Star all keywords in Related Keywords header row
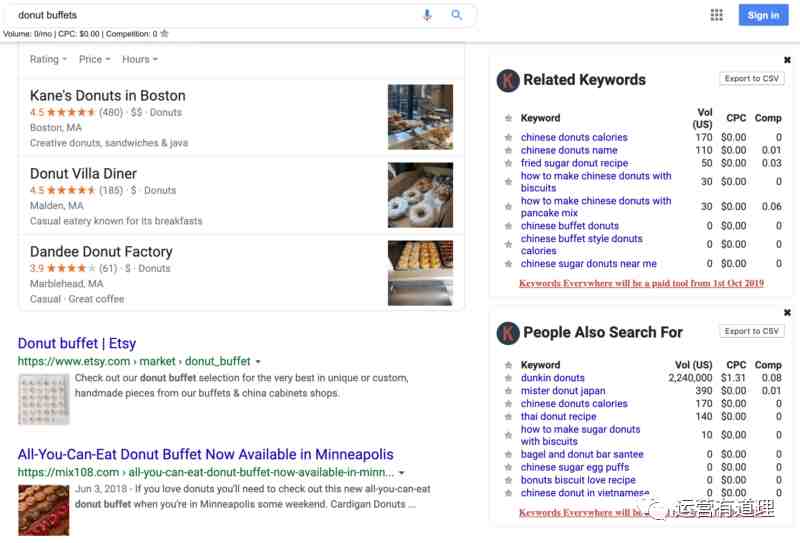 508,118
